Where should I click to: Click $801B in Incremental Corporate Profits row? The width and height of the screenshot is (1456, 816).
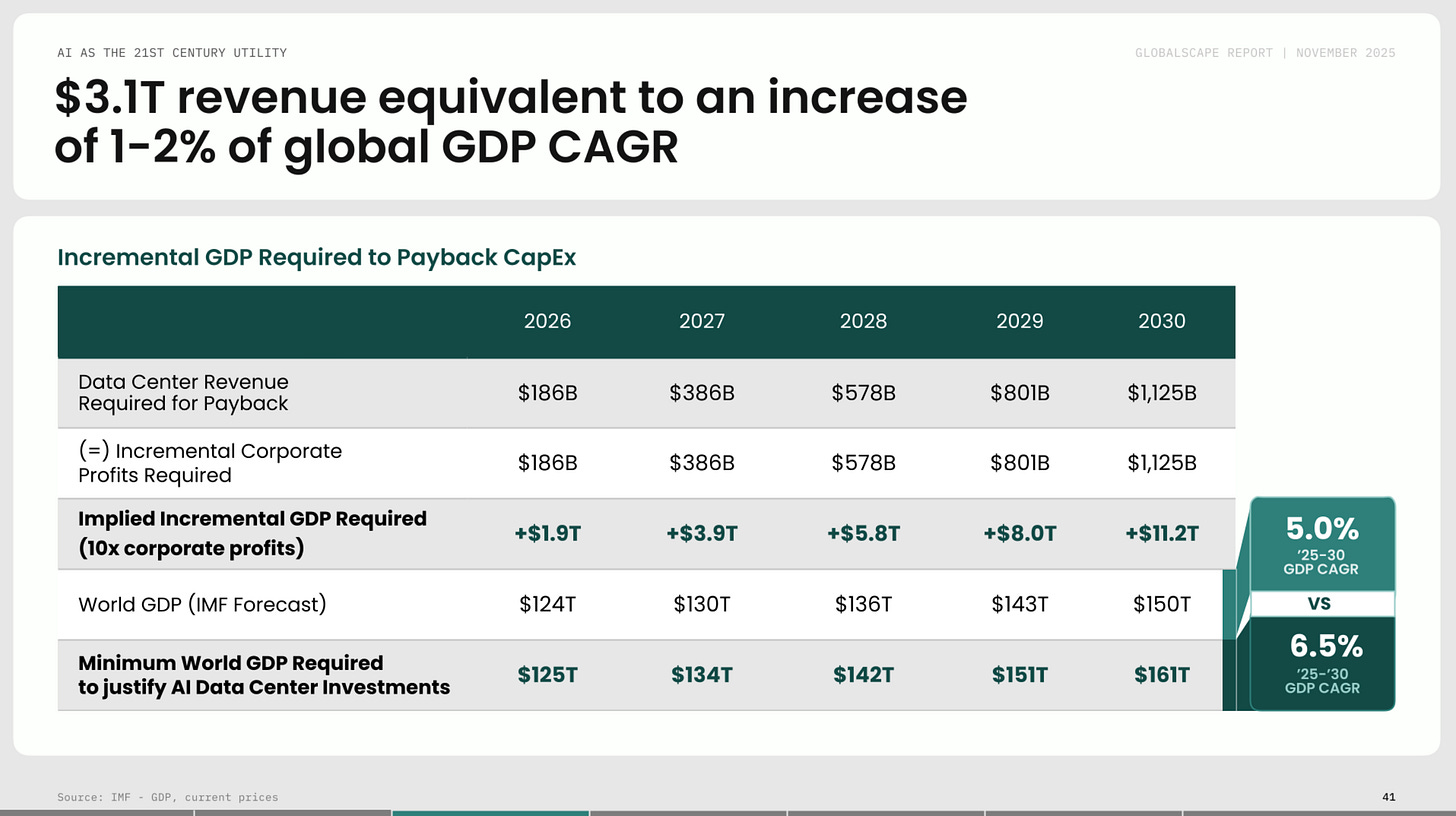point(1020,463)
